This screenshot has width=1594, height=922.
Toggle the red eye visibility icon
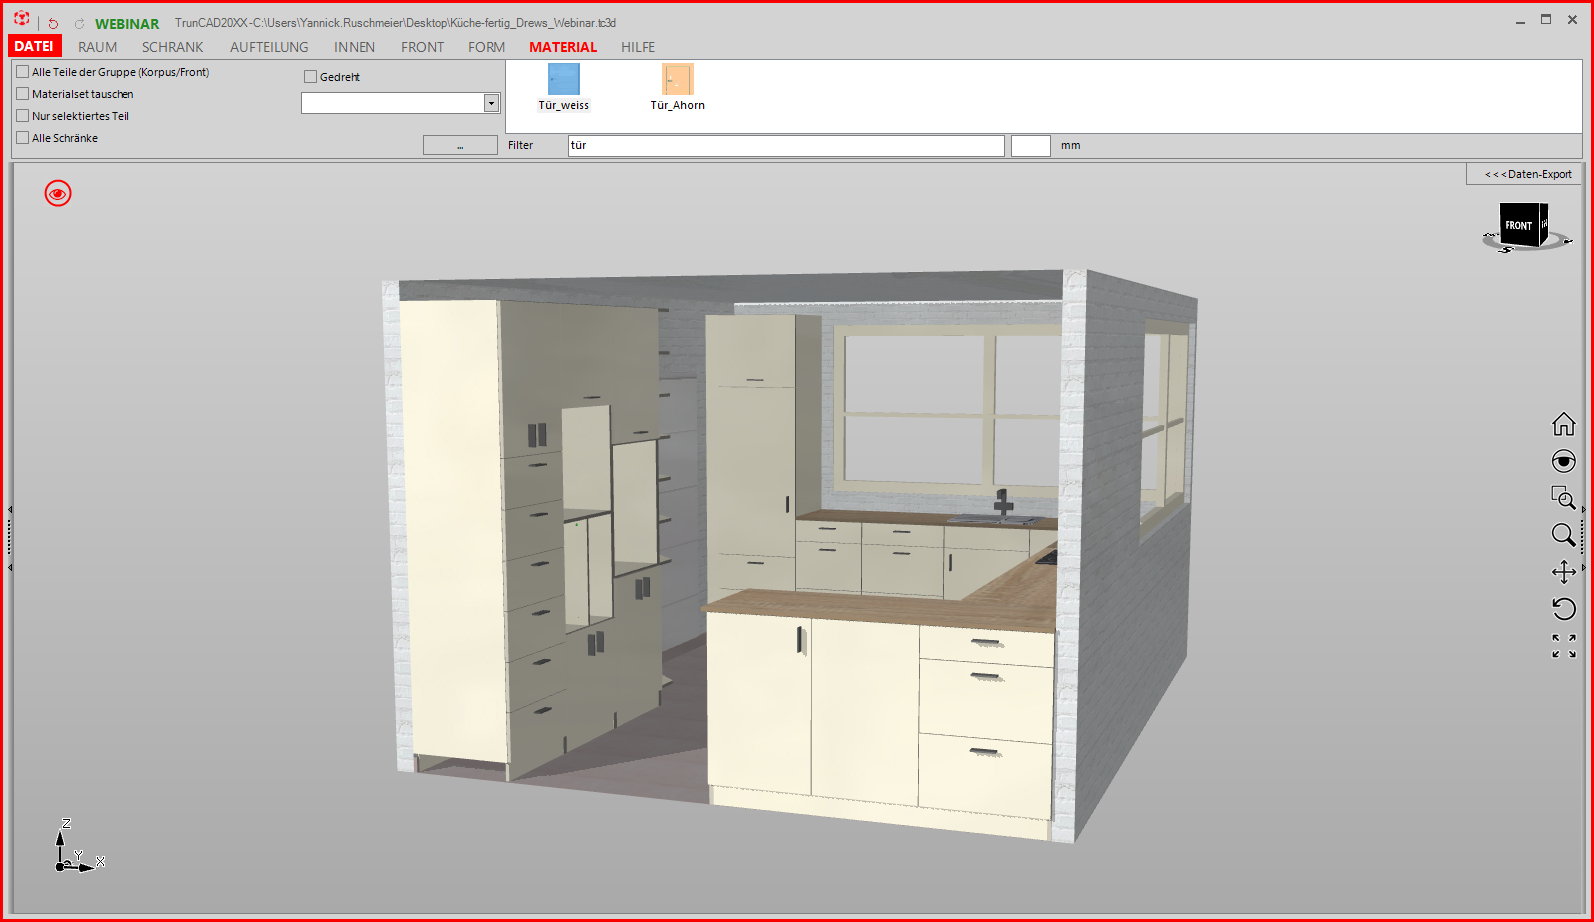pyautogui.click(x=58, y=193)
